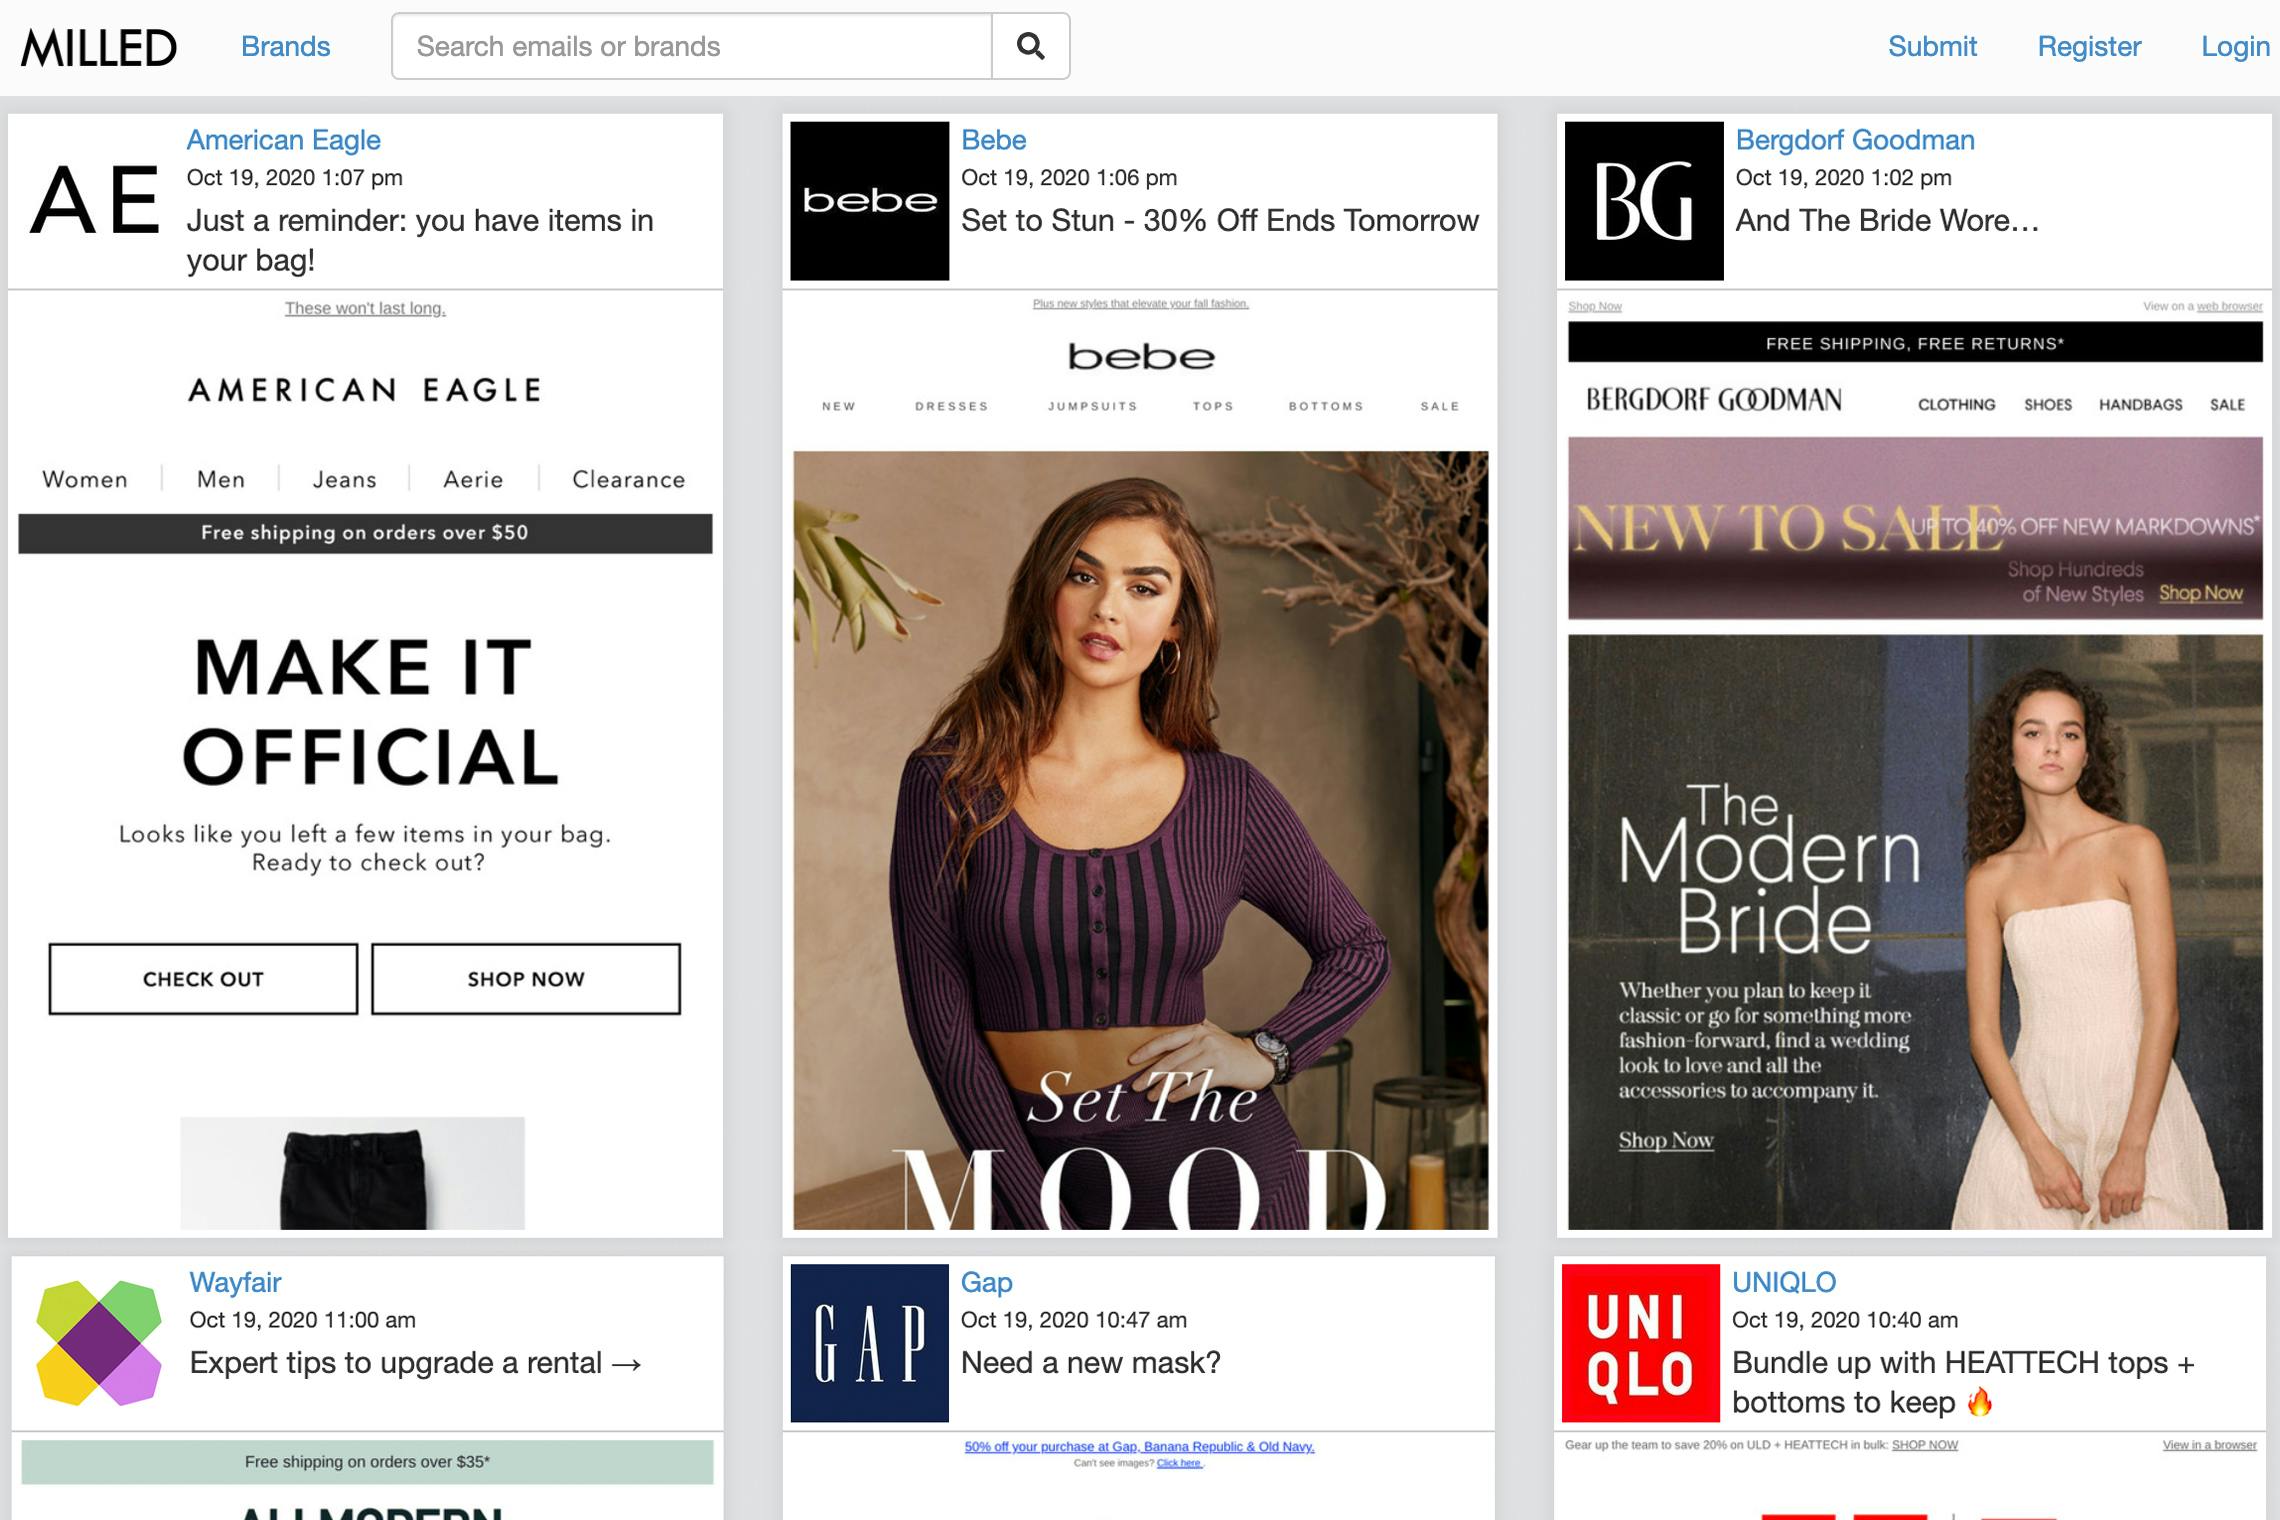Image resolution: width=2280 pixels, height=1520 pixels.
Task: Open American Eagle brand name link
Action: pyautogui.click(x=283, y=140)
